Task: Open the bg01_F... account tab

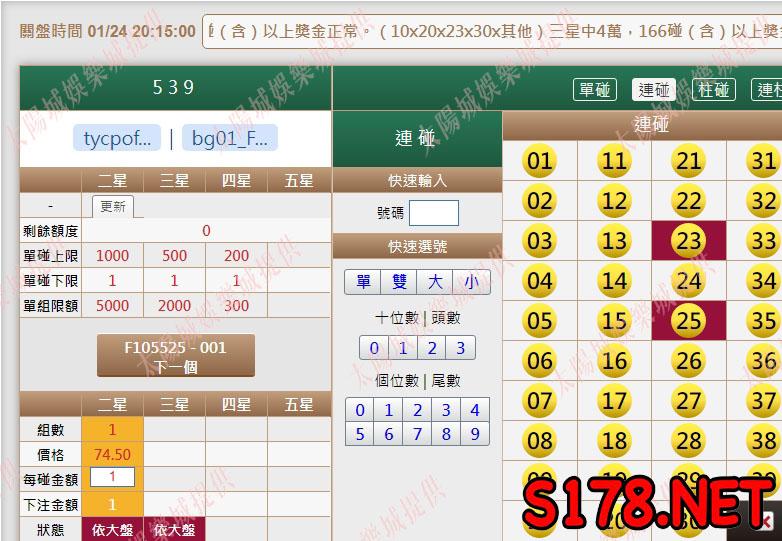Action: pyautogui.click(x=230, y=138)
